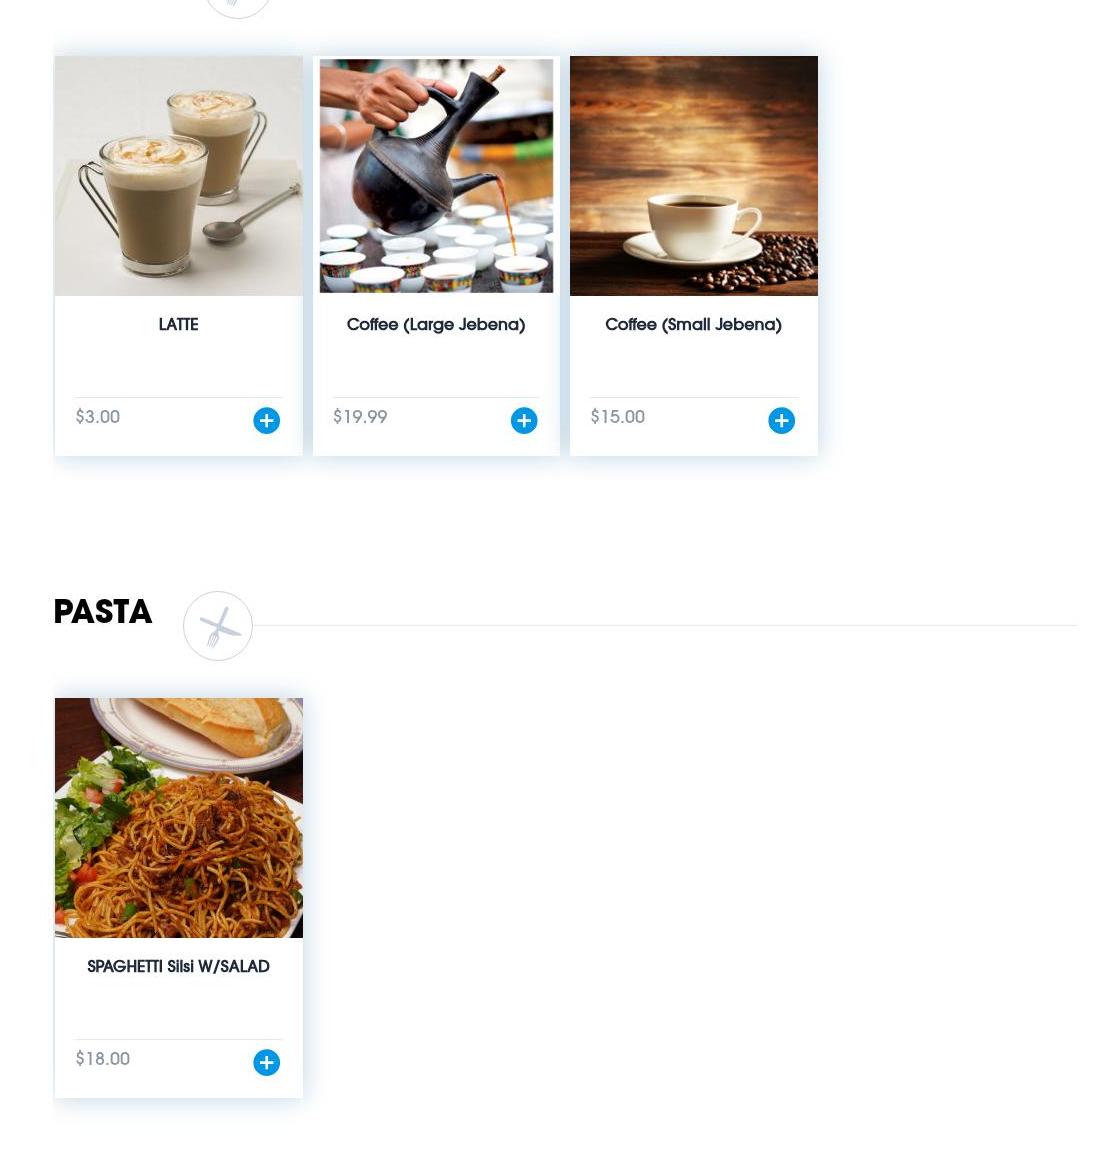This screenshot has width=1110, height=1166.
Task: Add LATTE to cart with plus icon
Action: click(266, 420)
